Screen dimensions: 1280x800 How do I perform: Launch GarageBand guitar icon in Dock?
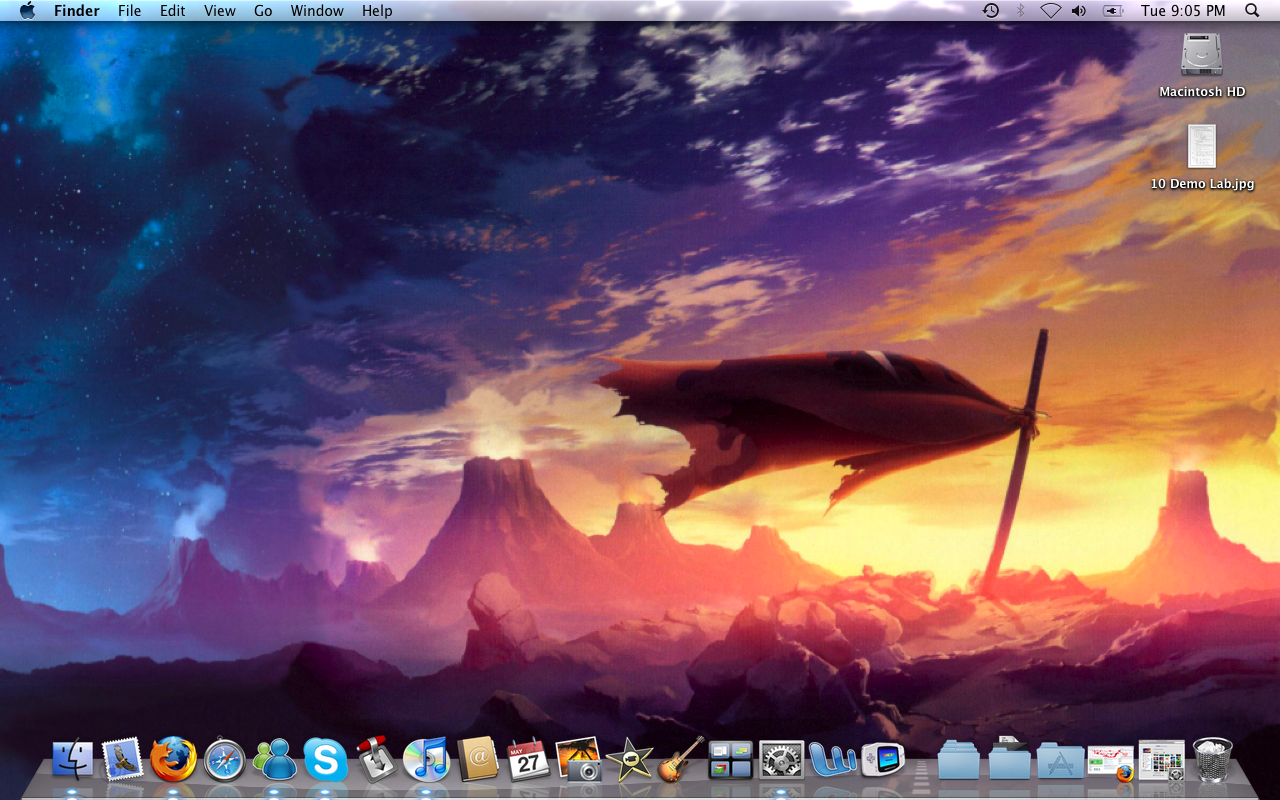(680, 760)
